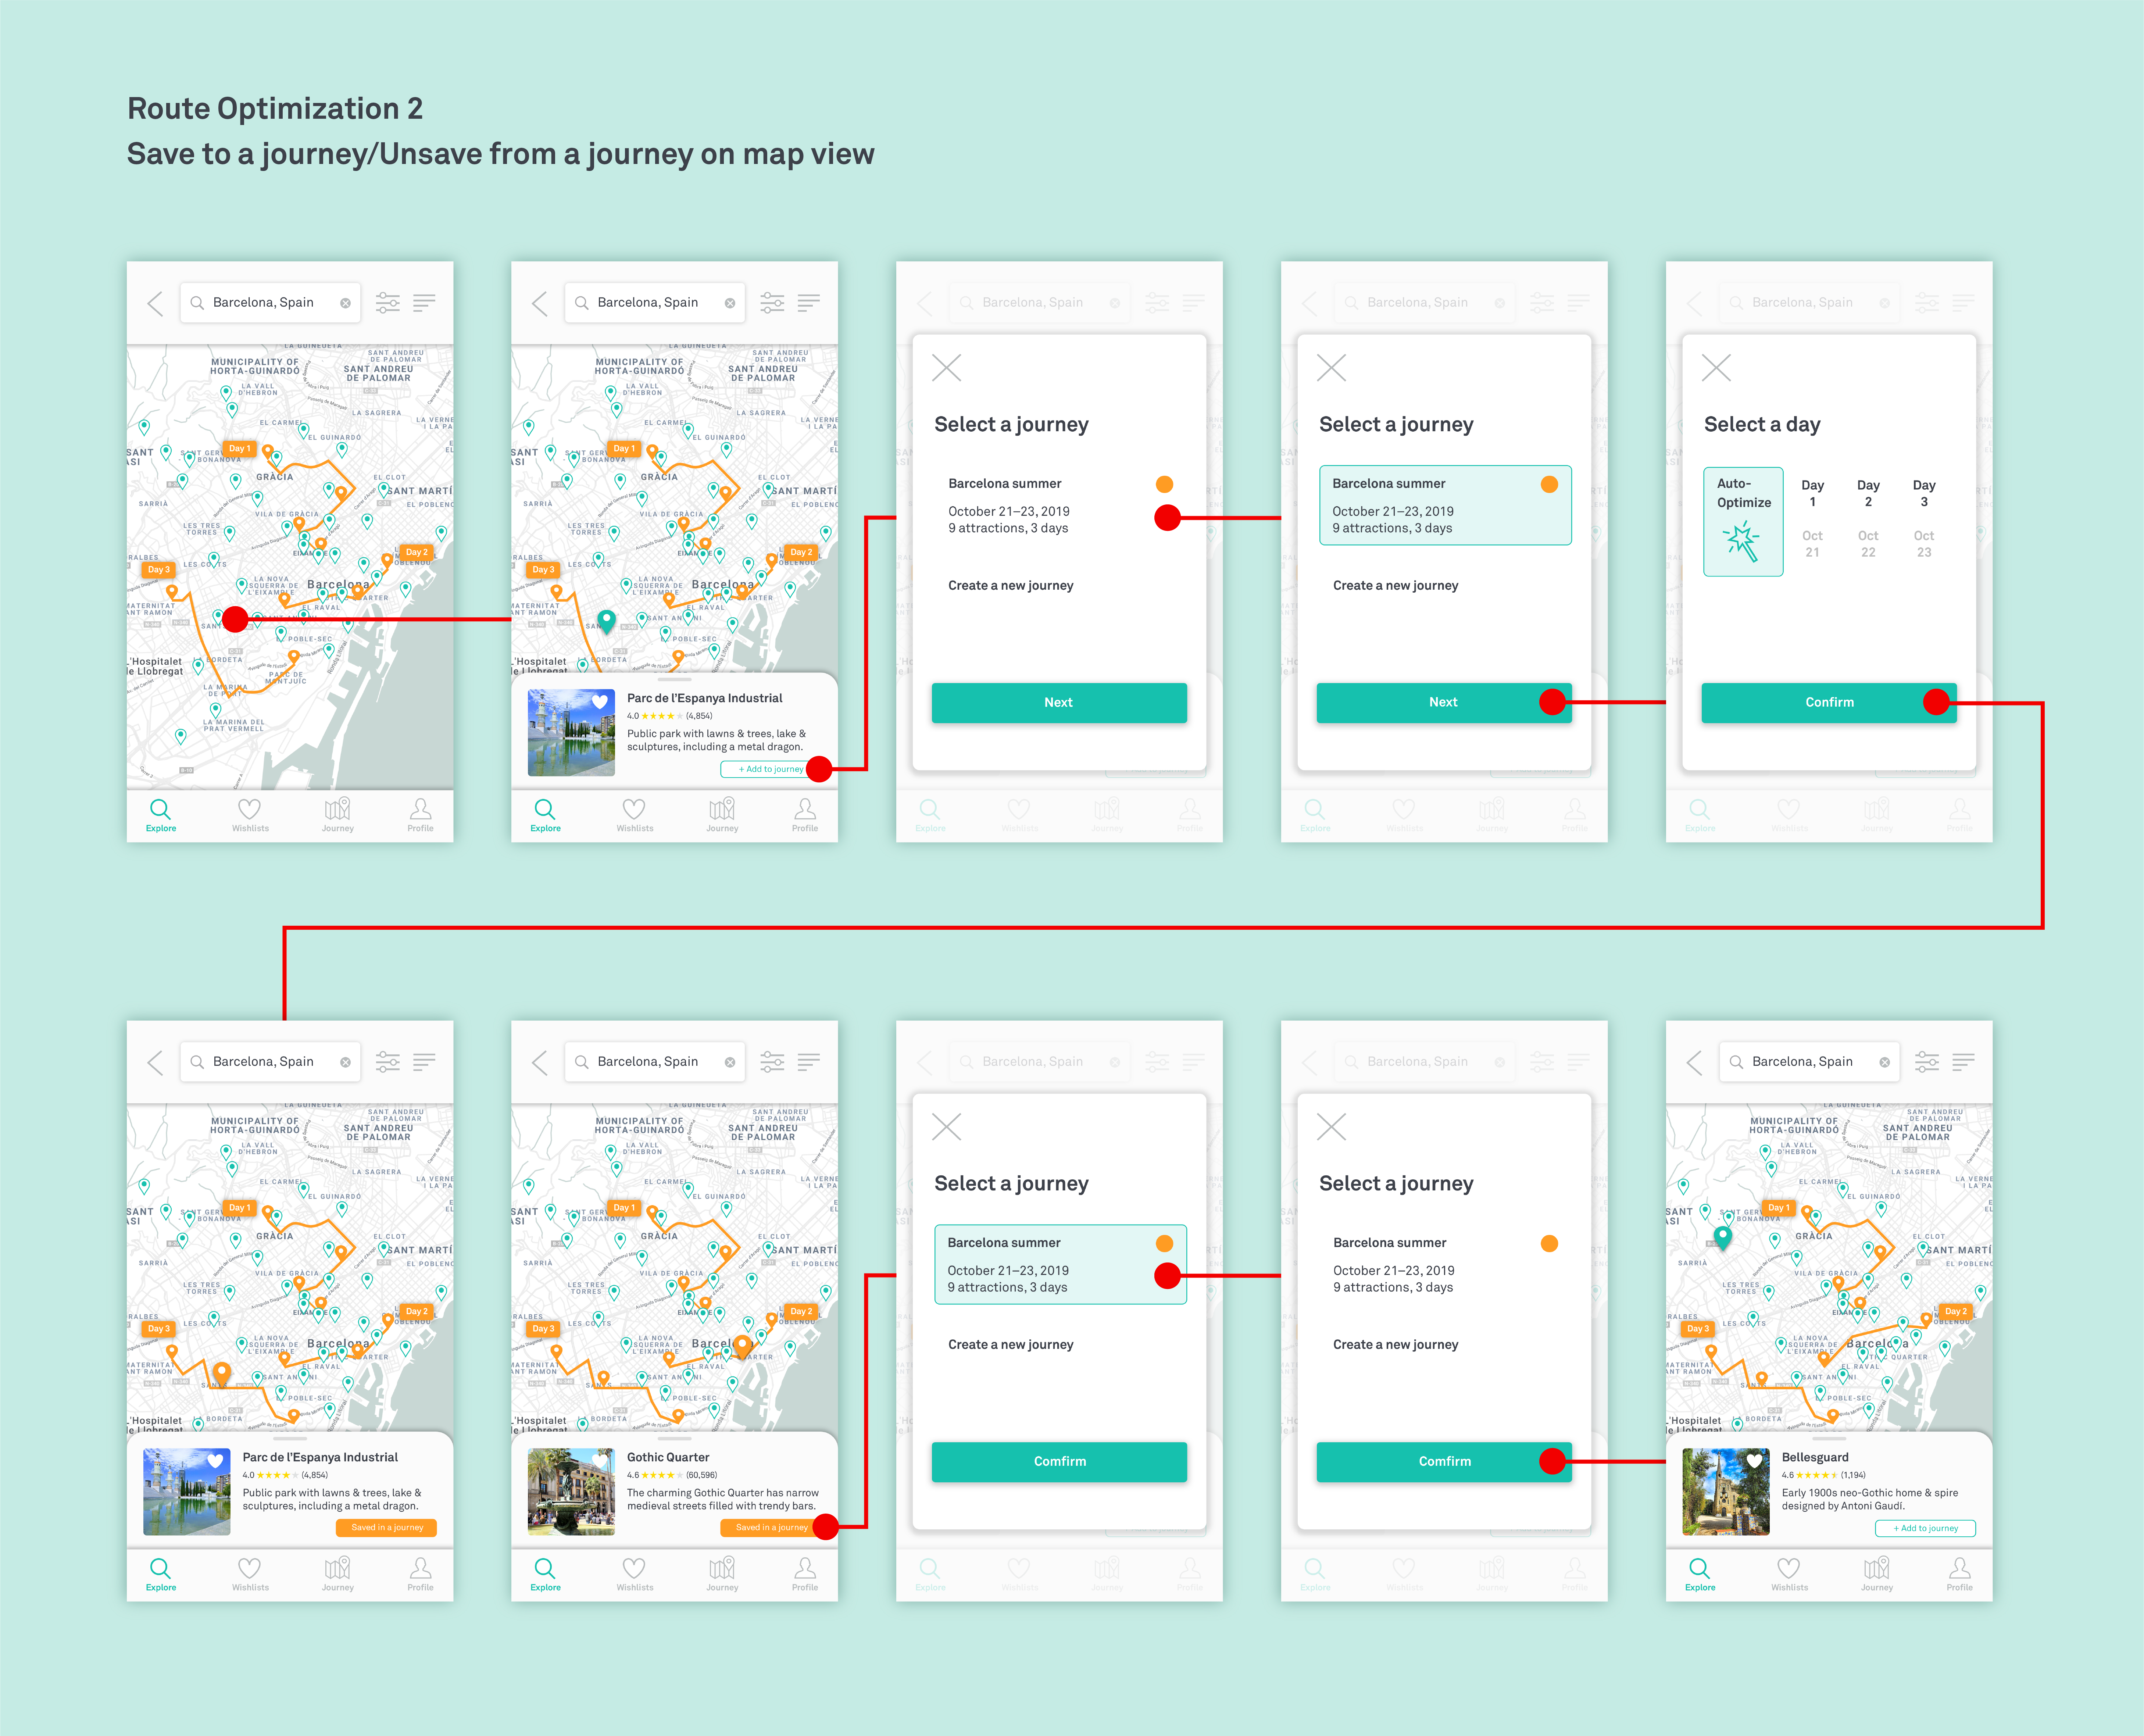Tap heart icon on Gothic Quarter photo
This screenshot has height=1736, width=2144.
click(600, 1461)
